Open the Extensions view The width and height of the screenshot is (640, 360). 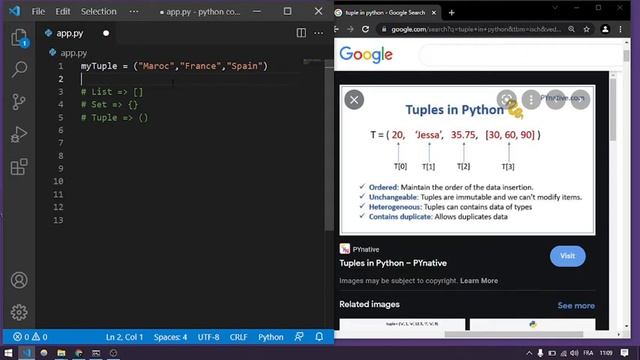[19, 167]
